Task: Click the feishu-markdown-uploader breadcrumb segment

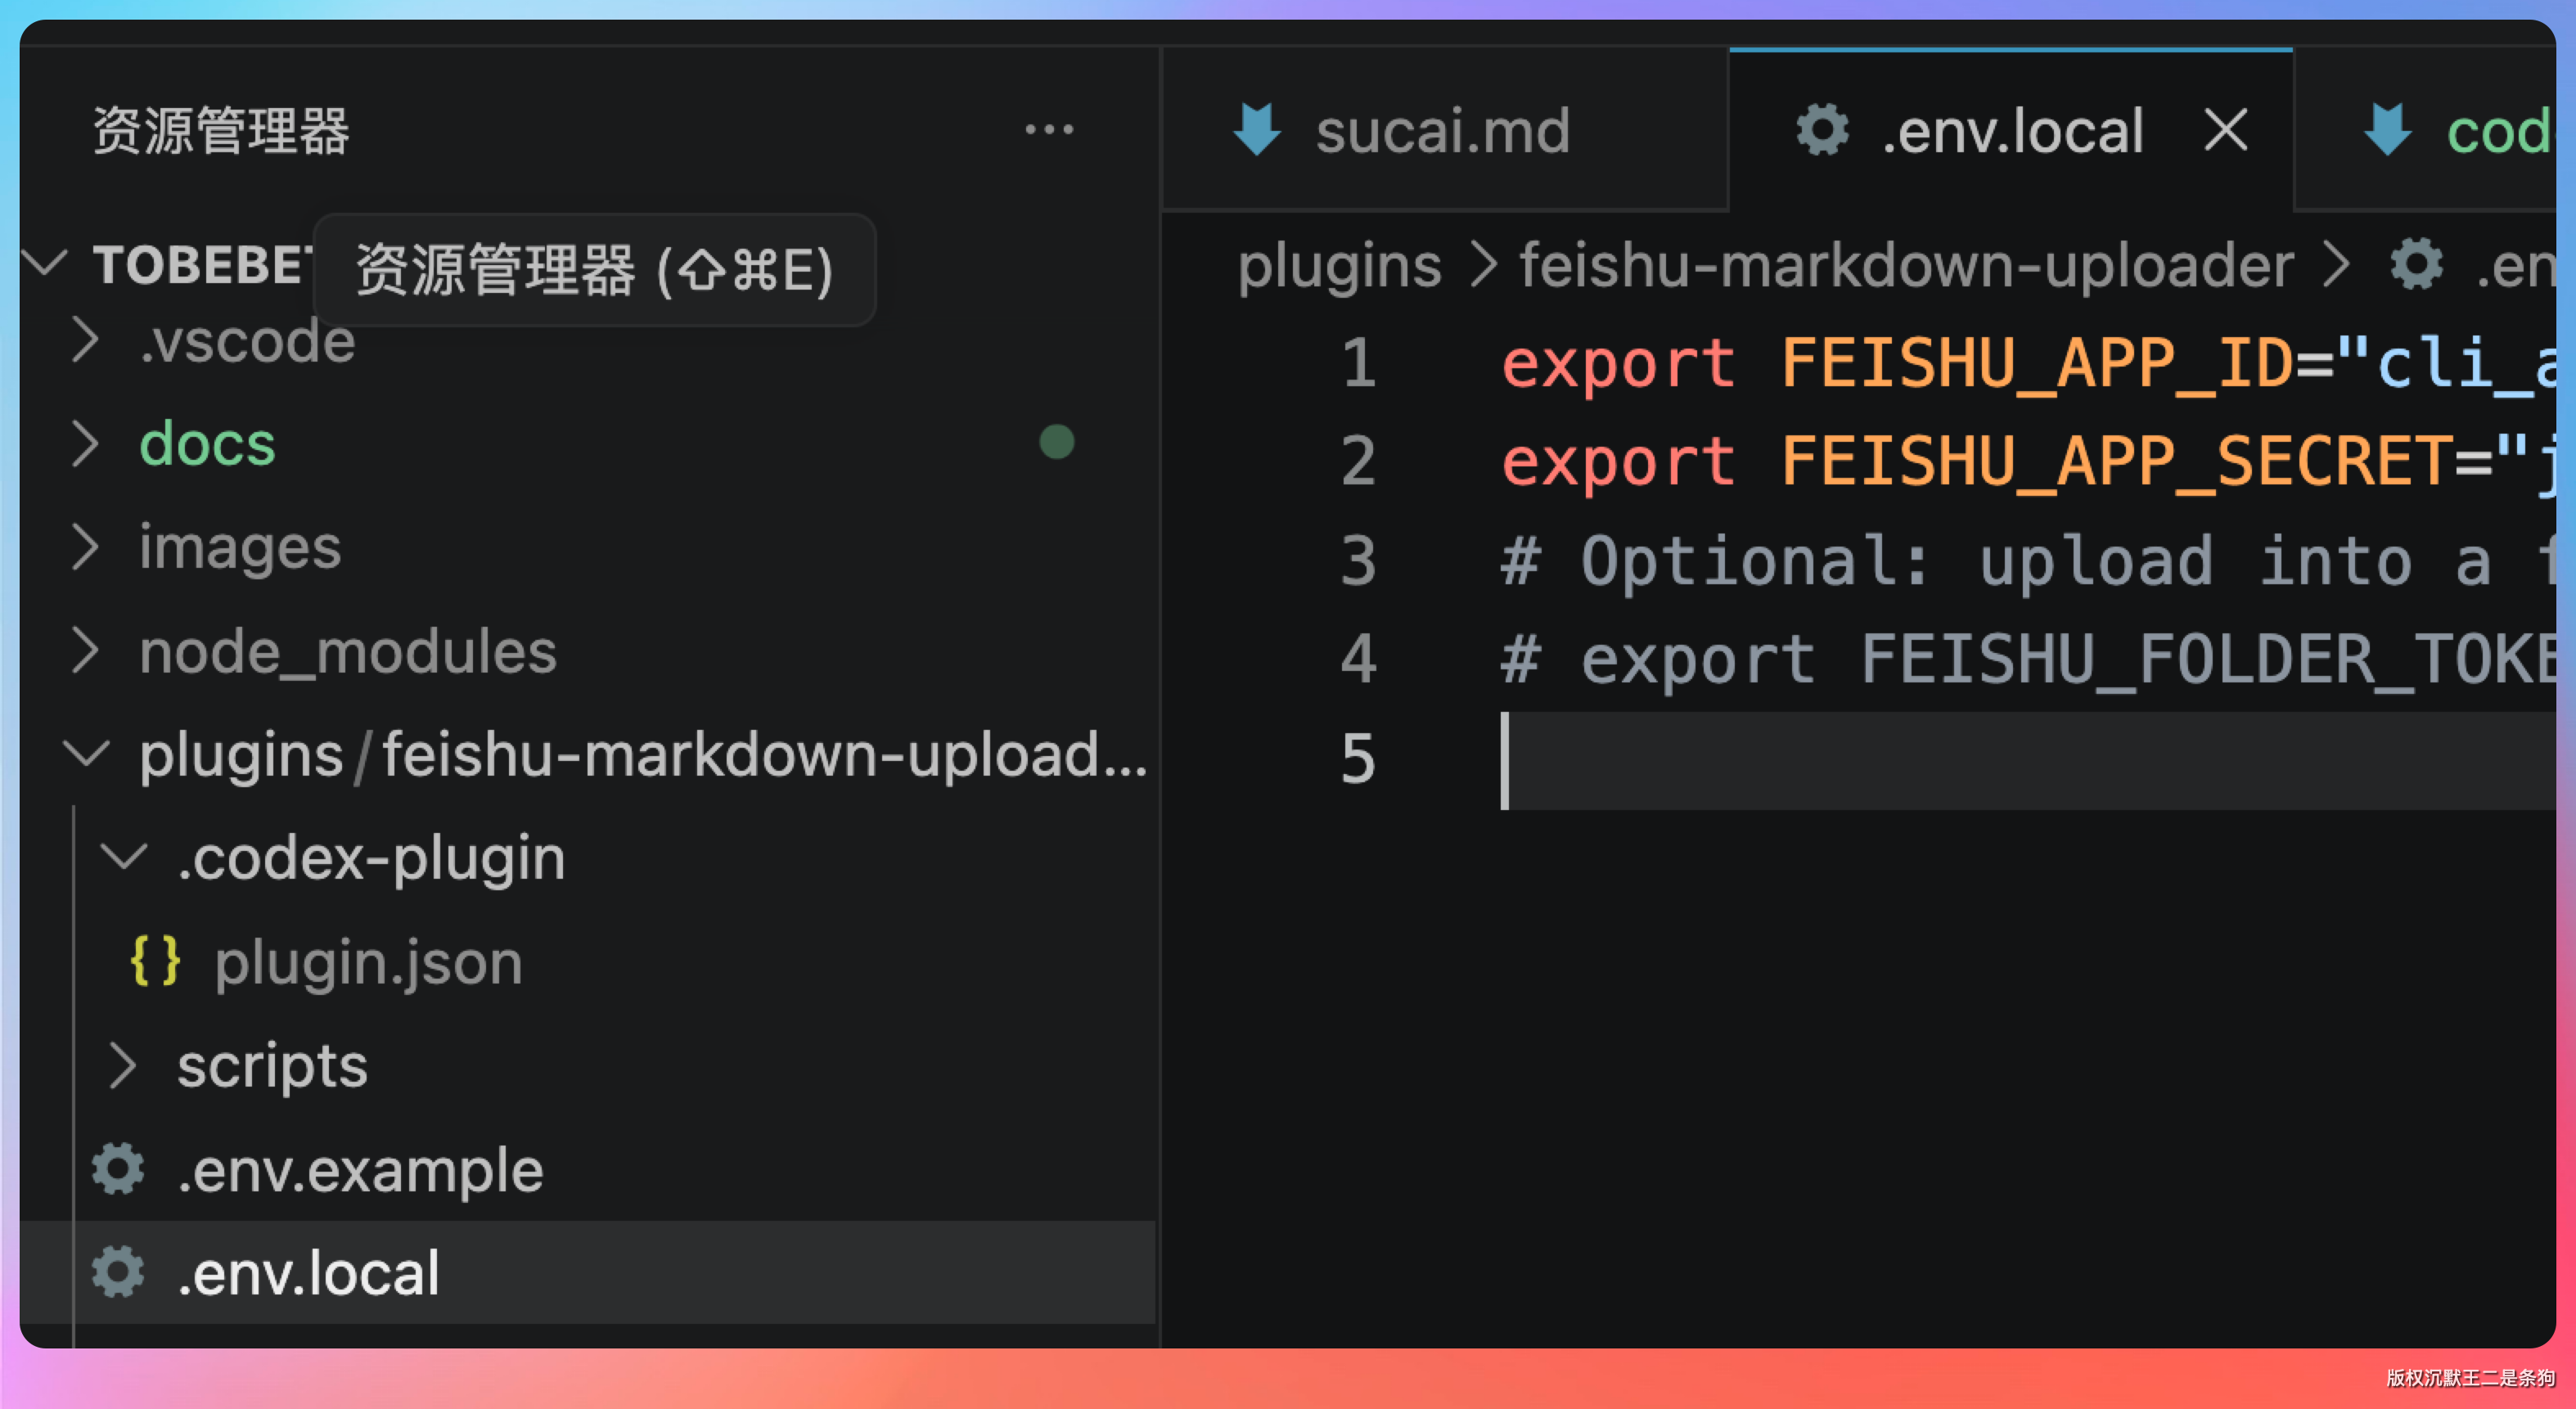Action: [x=1906, y=266]
